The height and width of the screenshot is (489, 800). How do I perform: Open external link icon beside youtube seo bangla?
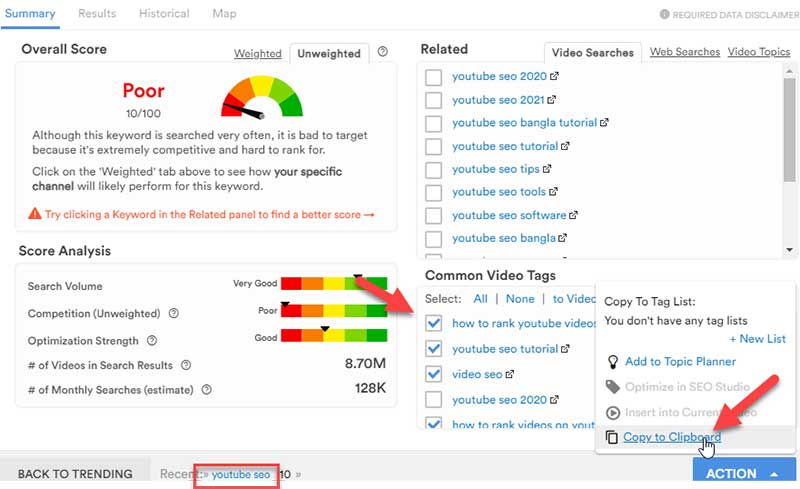click(562, 238)
